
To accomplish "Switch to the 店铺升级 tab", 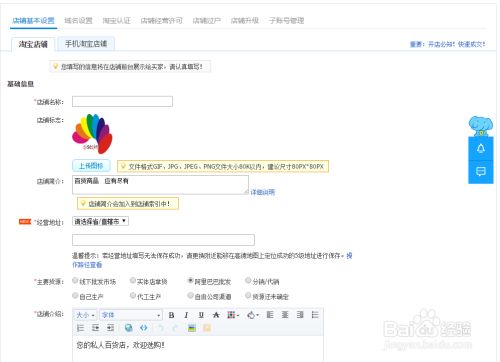I will pos(245,21).
